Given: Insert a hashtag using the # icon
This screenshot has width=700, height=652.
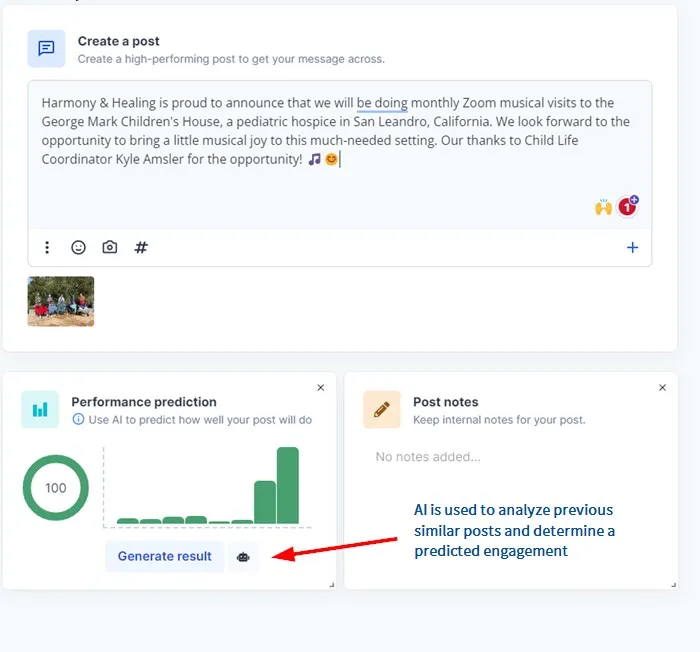Looking at the screenshot, I should point(141,247).
